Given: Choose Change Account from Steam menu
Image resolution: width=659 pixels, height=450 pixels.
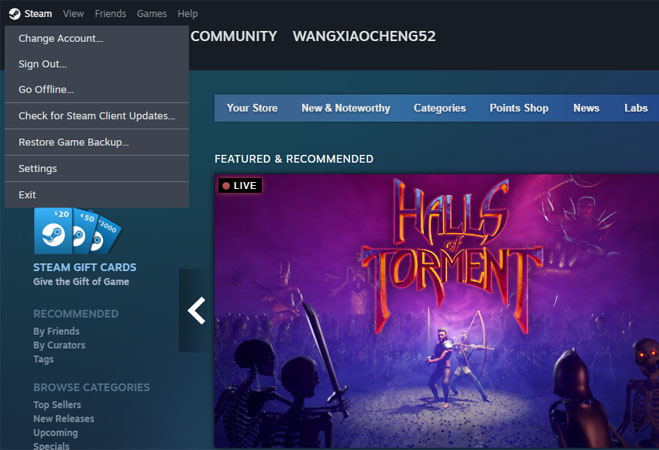Looking at the screenshot, I should [97, 39].
